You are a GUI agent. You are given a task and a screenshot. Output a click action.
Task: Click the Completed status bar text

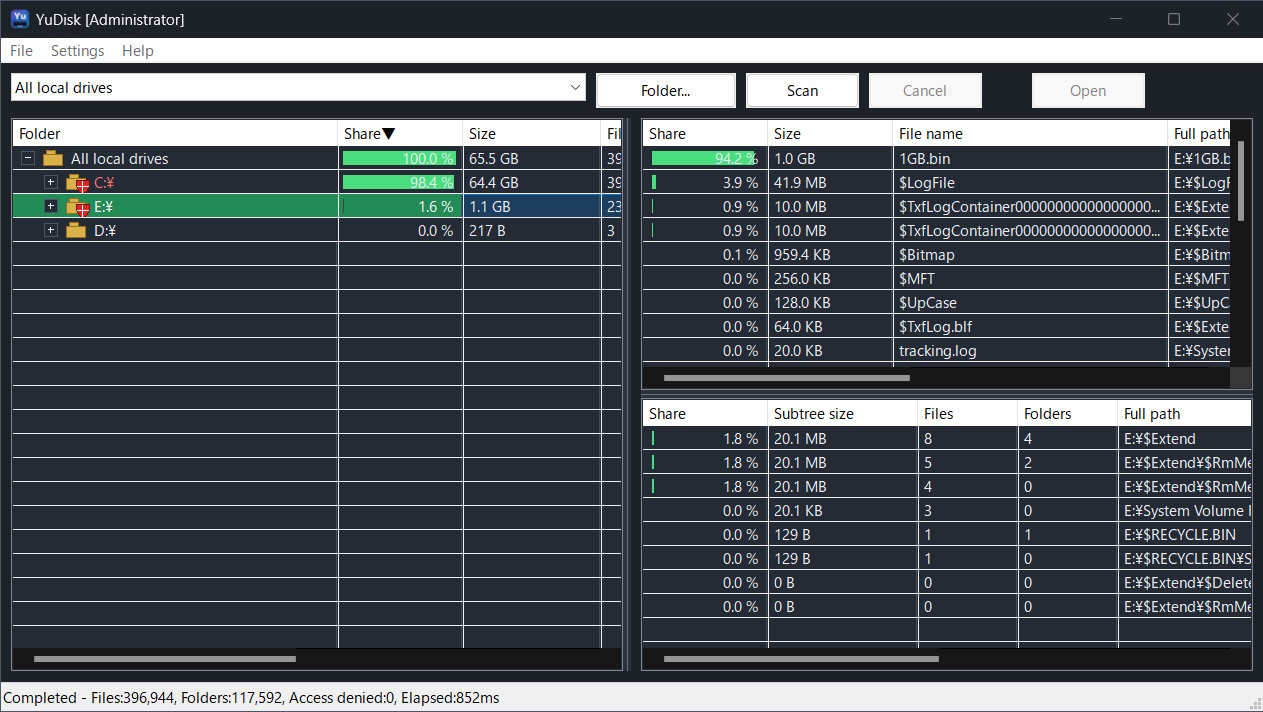[252, 697]
